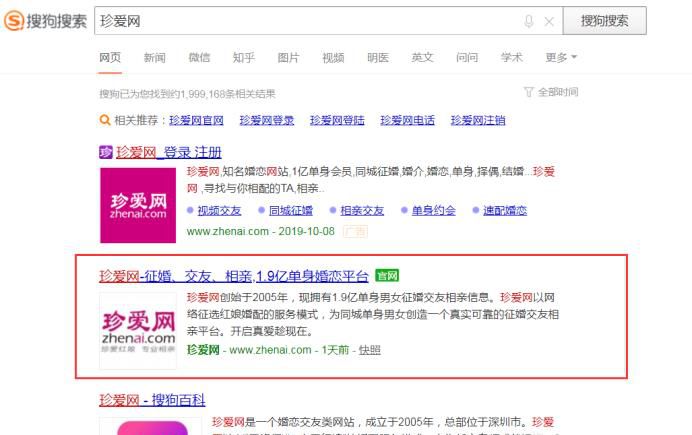Open the 速配婚恋 sublink
The width and height of the screenshot is (692, 435).
(x=505, y=210)
